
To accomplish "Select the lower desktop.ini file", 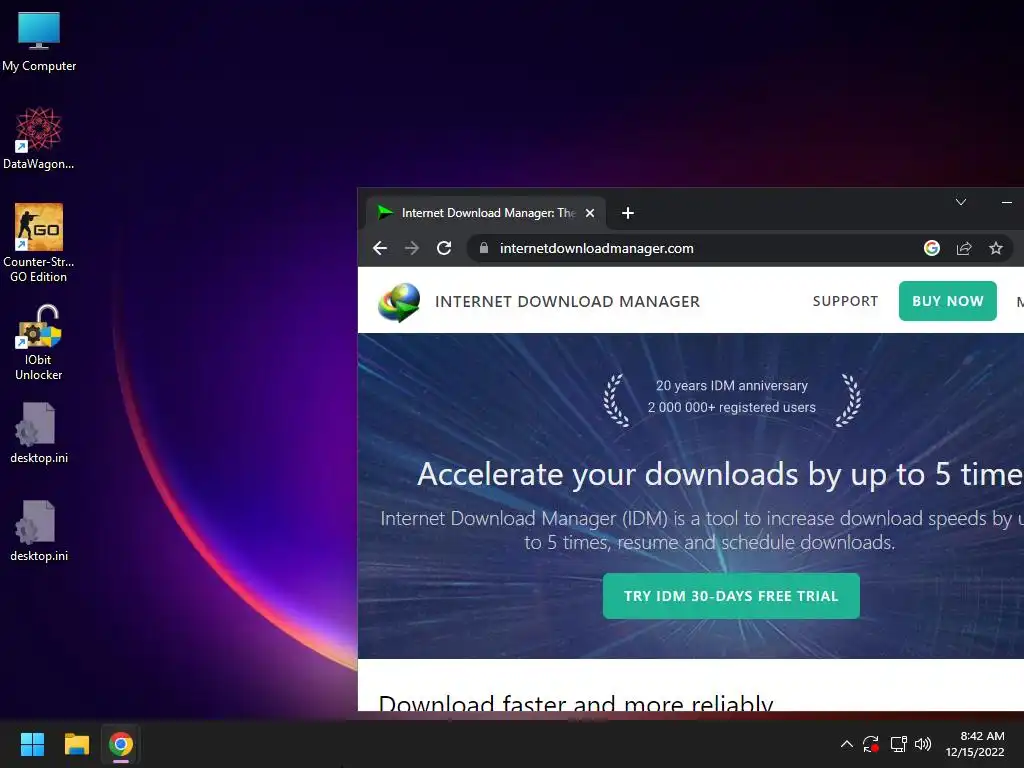I will click(x=39, y=531).
